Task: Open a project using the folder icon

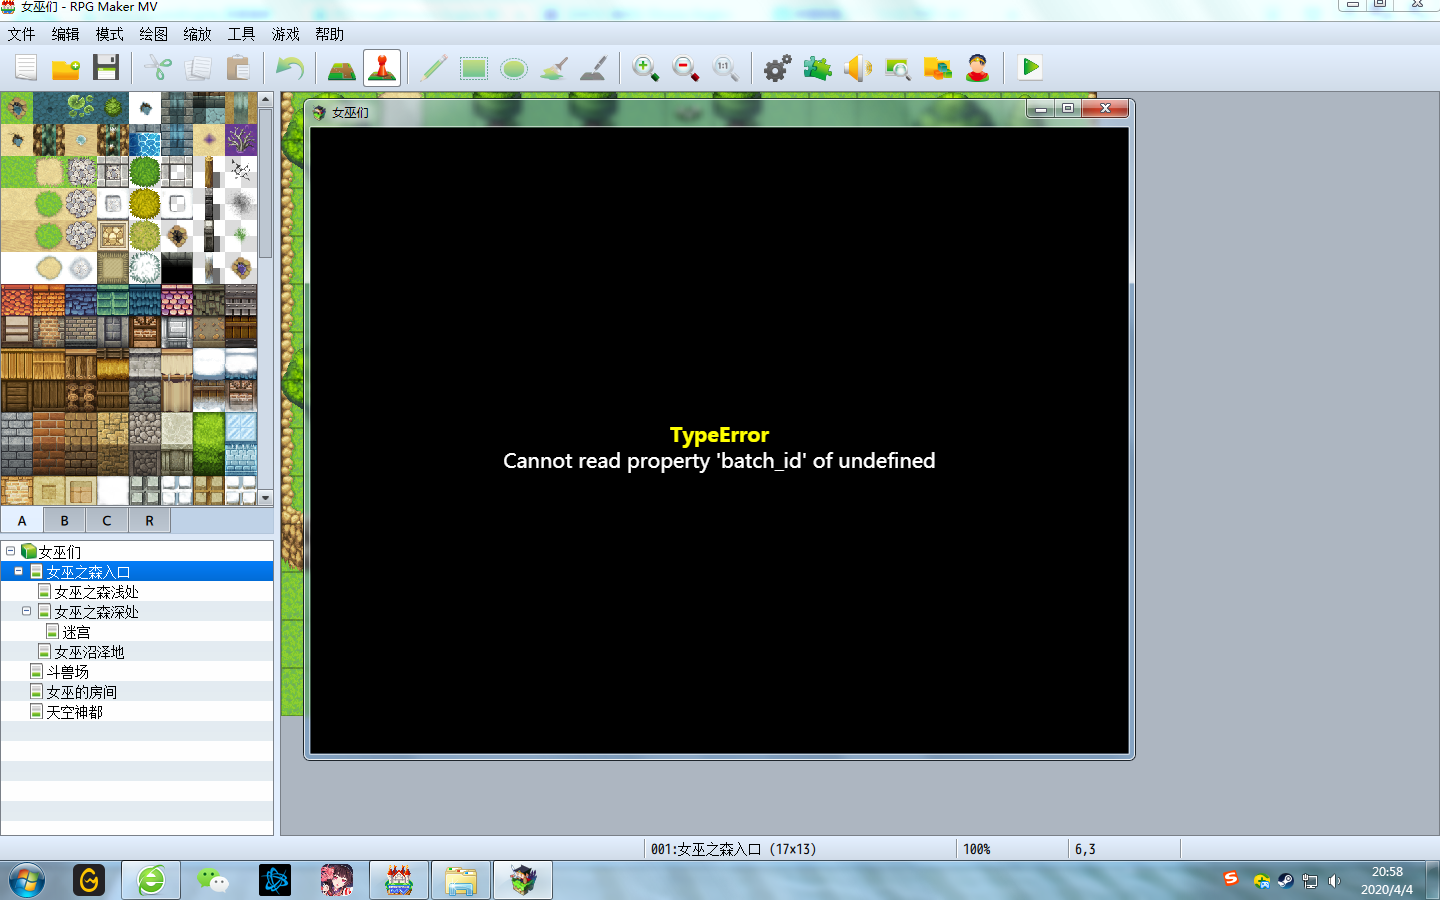Action: point(66,68)
